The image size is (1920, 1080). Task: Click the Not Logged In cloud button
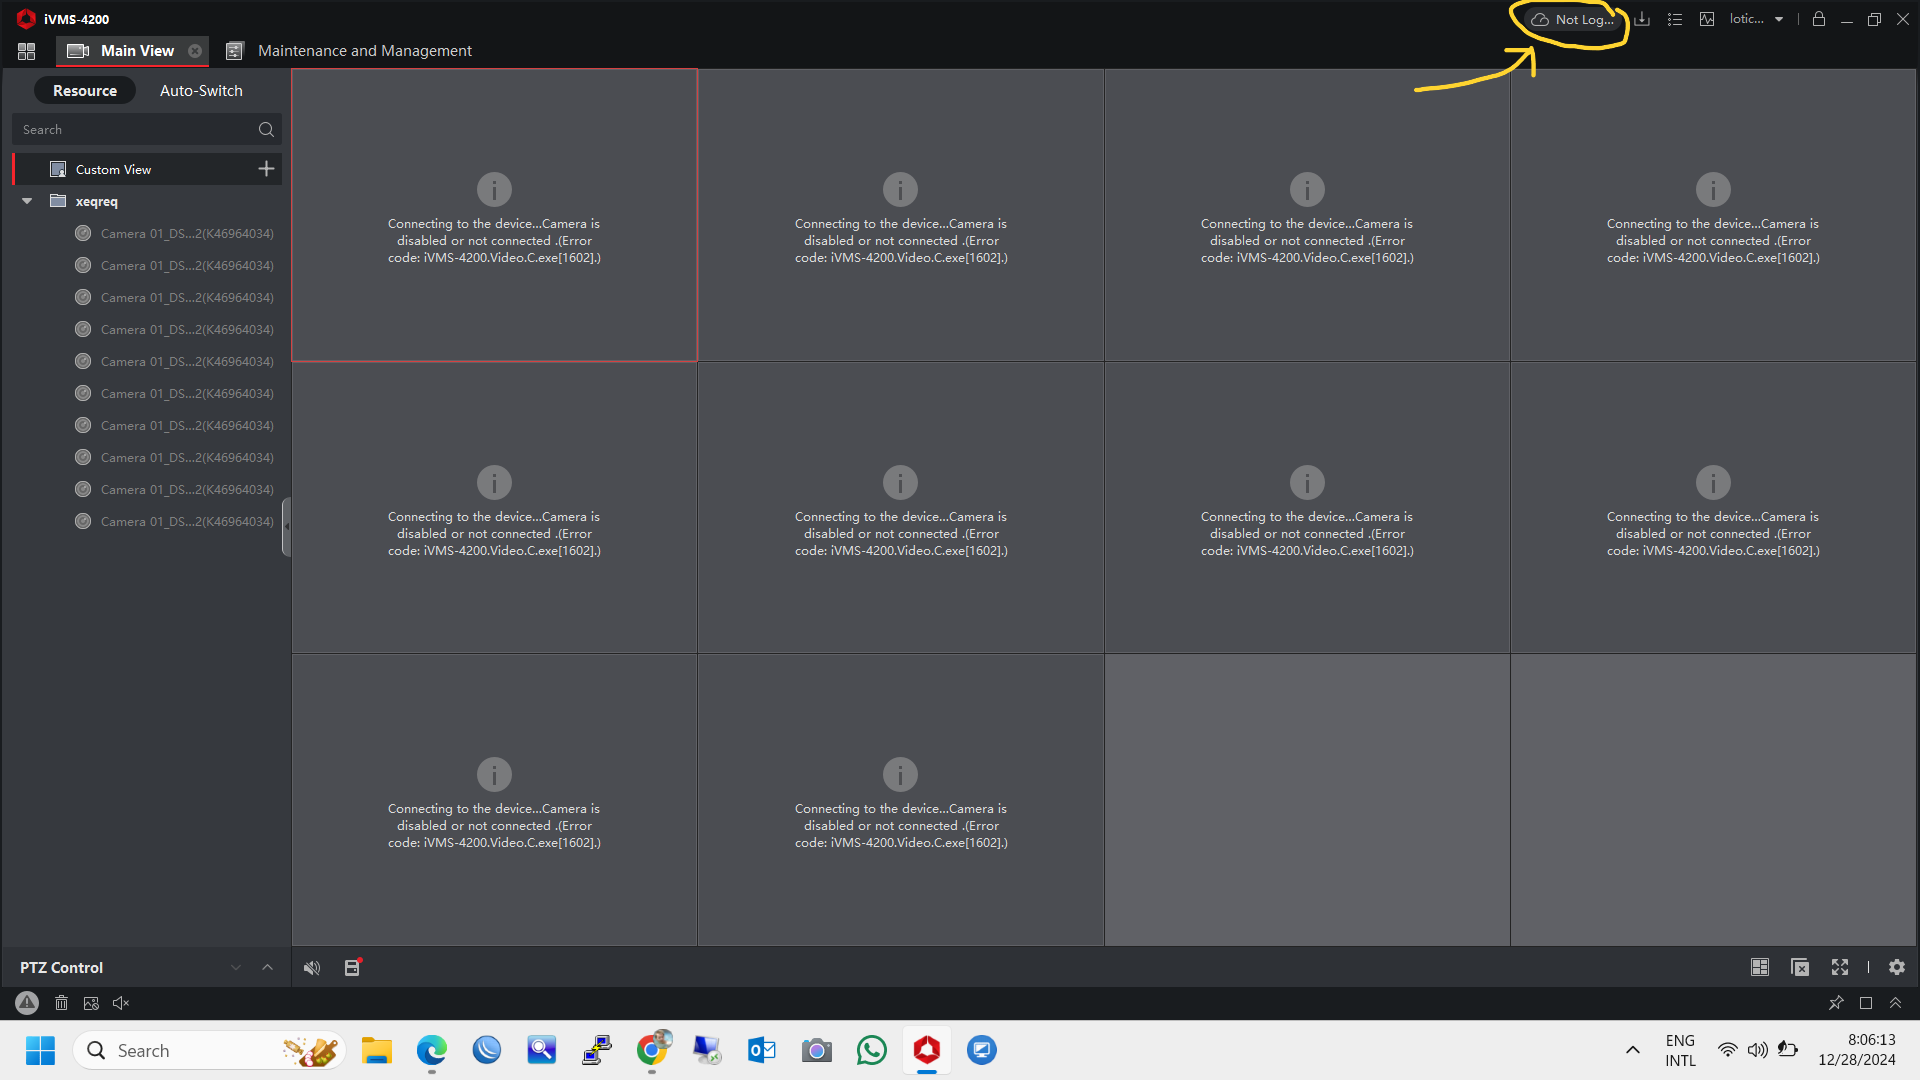1572,19
